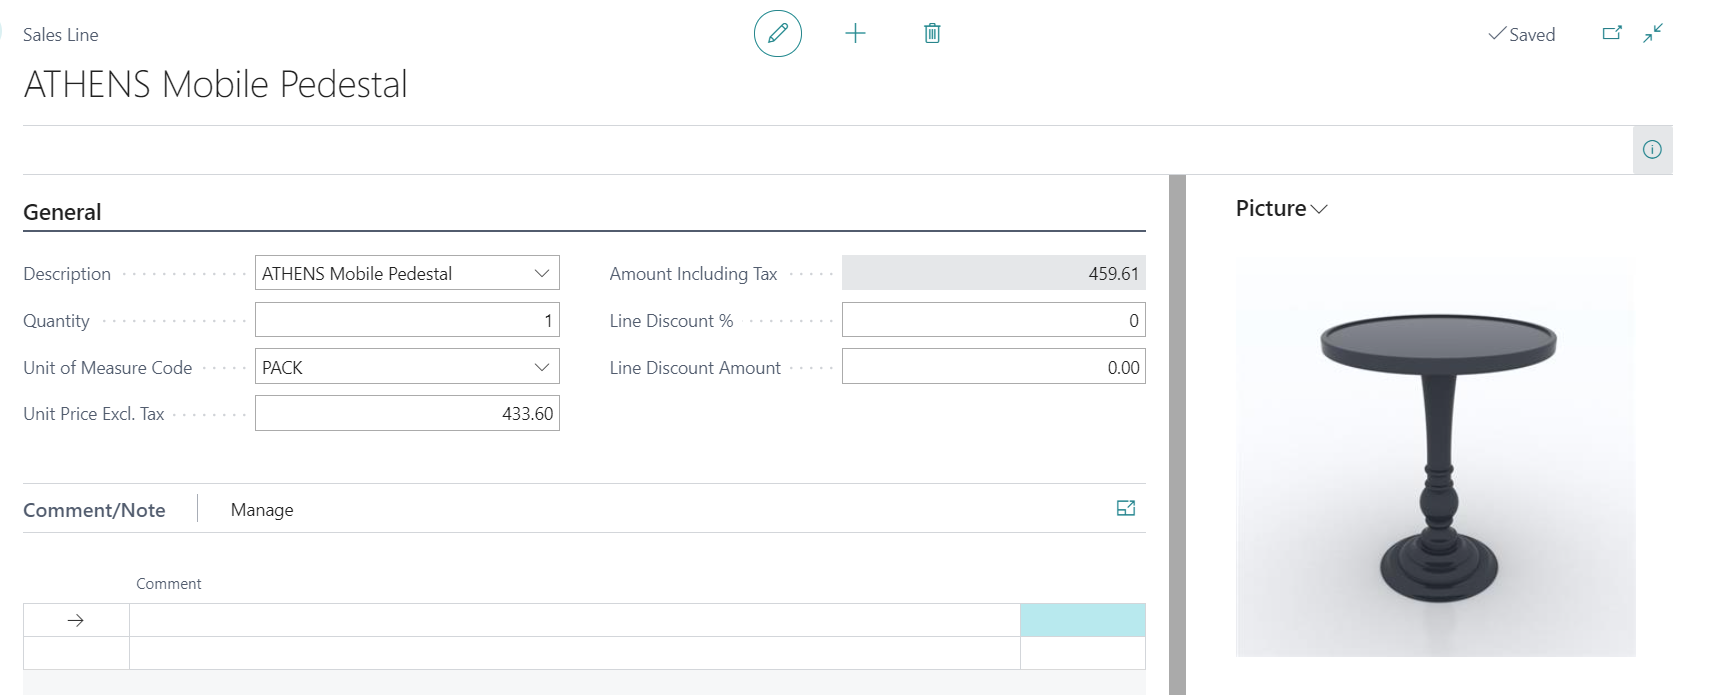Click the row arrow indicator in Comment grid
1720x695 pixels.
[x=76, y=620]
